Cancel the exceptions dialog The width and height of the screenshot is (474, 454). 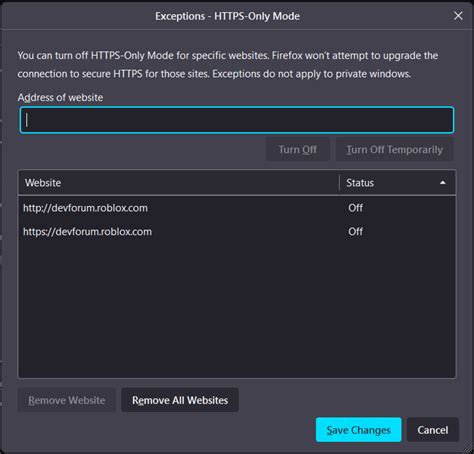point(433,430)
